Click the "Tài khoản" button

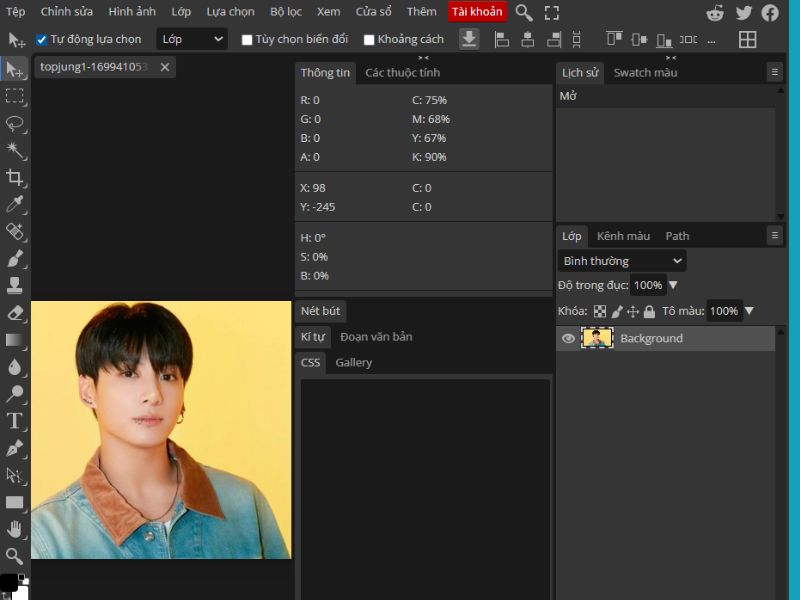[x=477, y=12]
